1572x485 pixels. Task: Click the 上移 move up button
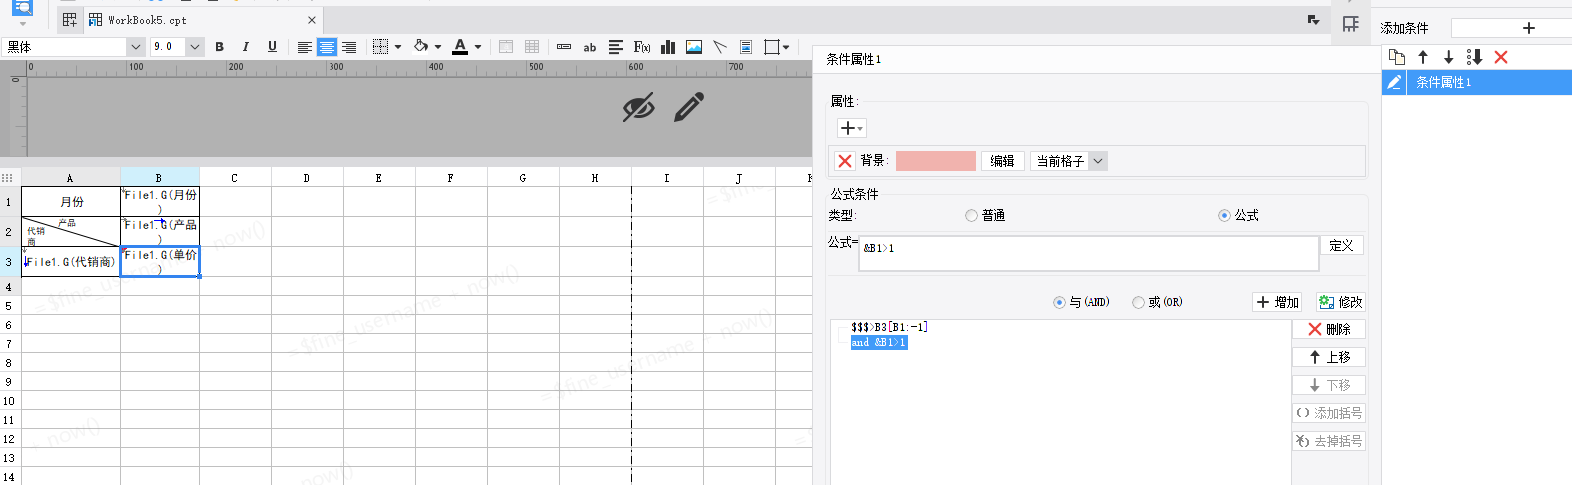1329,357
